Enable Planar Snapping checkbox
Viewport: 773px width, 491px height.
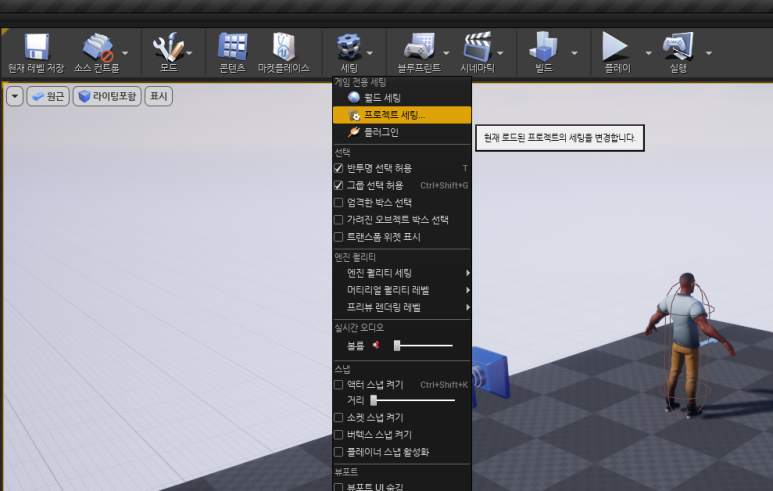tap(339, 452)
